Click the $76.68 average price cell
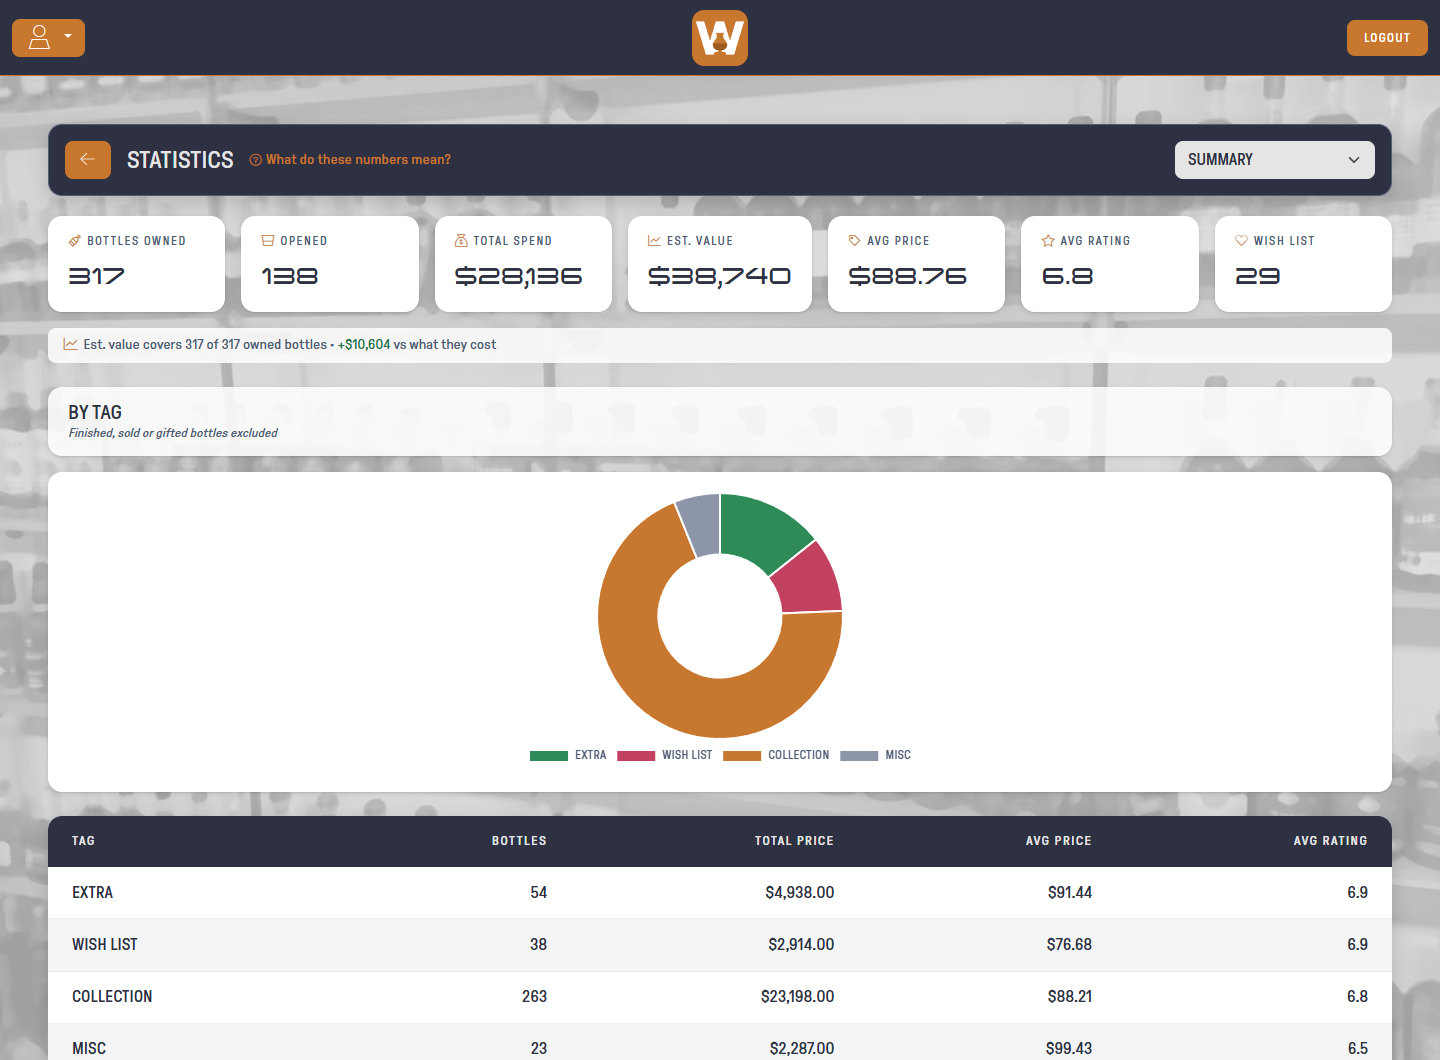 point(1069,945)
